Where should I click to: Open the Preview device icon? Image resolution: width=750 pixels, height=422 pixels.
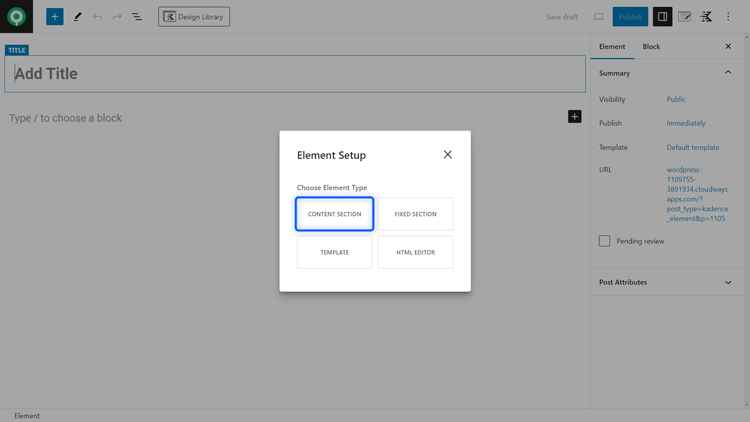(x=598, y=17)
